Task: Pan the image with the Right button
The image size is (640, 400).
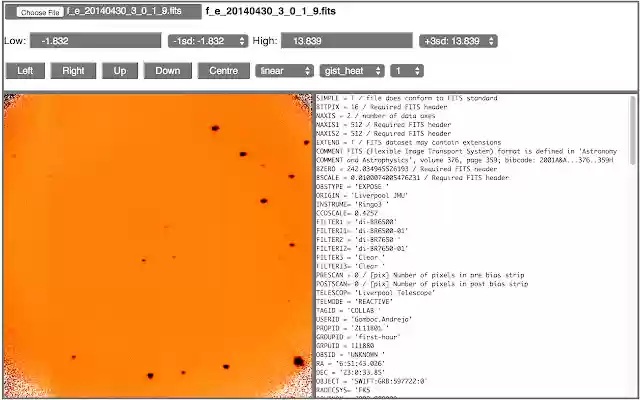Action: point(73,71)
